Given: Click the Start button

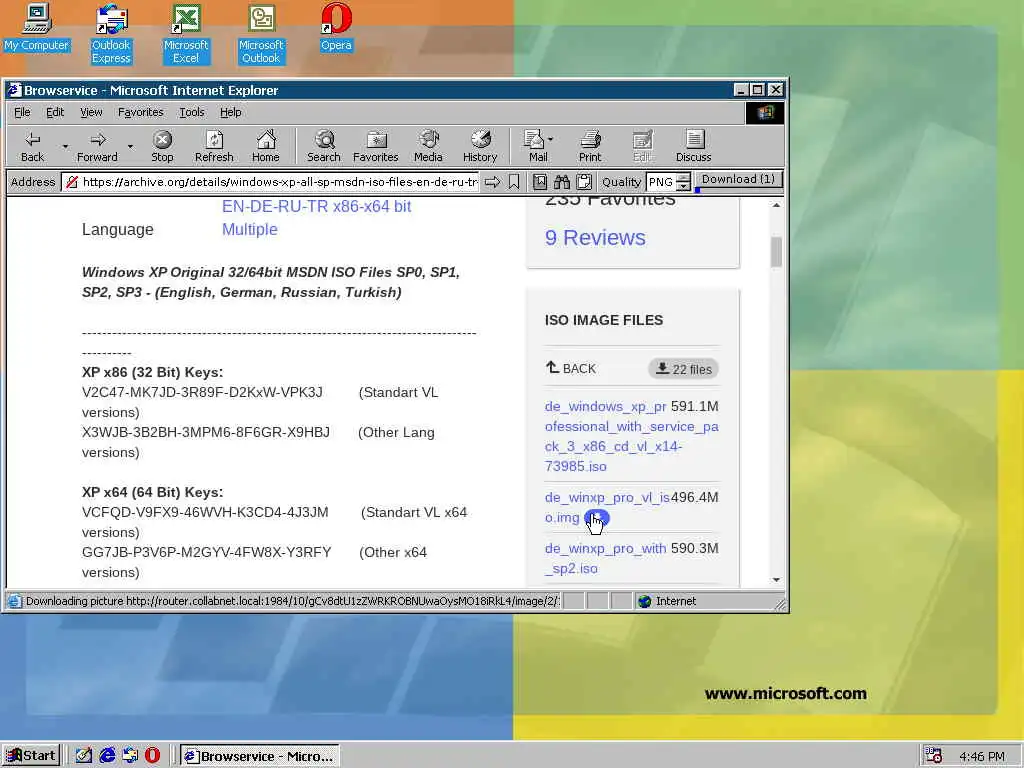Looking at the screenshot, I should point(31,756).
